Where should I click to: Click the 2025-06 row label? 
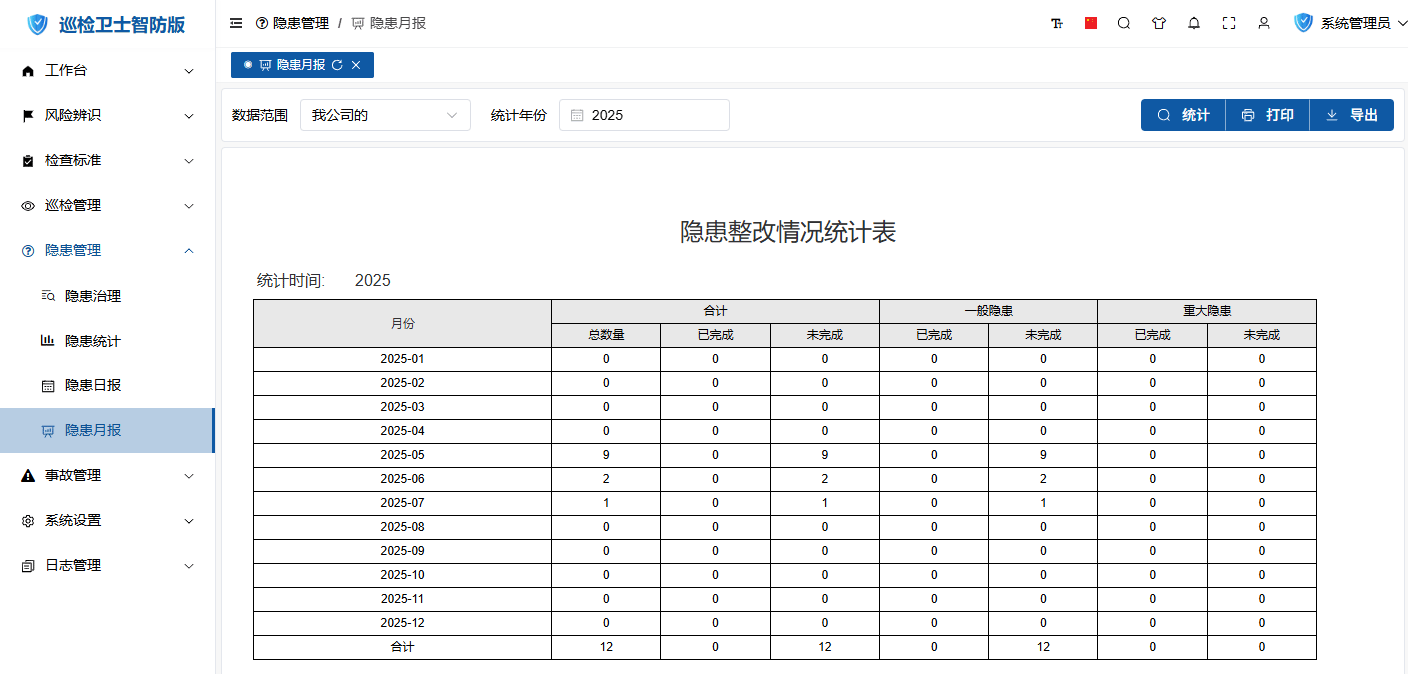point(402,479)
